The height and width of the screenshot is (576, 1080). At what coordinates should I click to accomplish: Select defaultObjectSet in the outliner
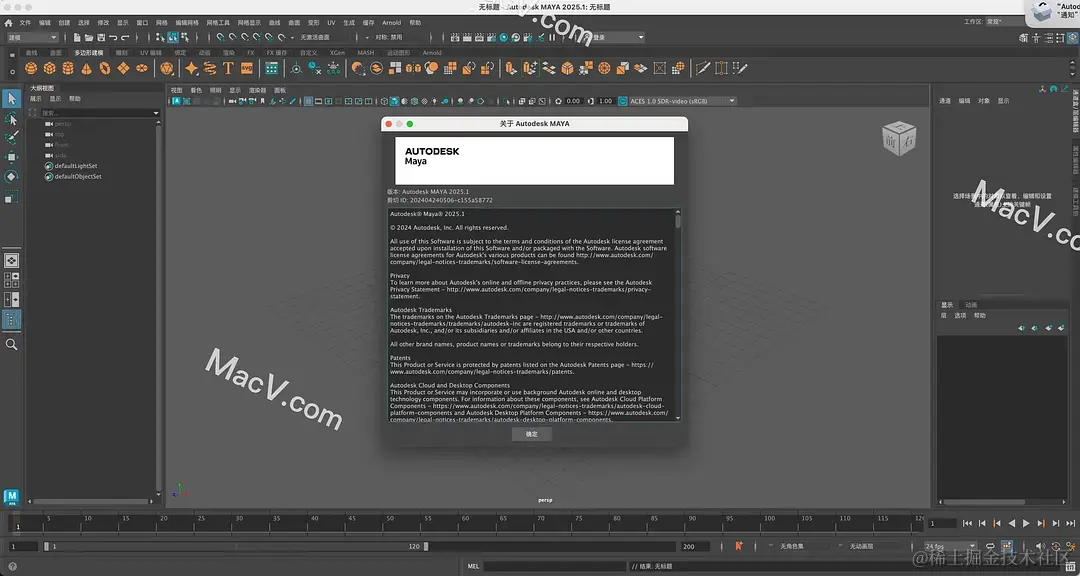[x=78, y=176]
